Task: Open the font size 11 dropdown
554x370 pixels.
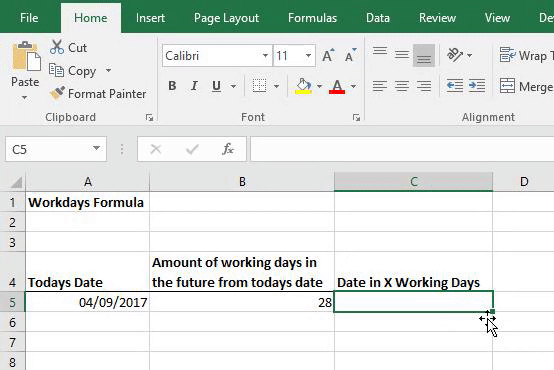Action: pyautogui.click(x=308, y=55)
